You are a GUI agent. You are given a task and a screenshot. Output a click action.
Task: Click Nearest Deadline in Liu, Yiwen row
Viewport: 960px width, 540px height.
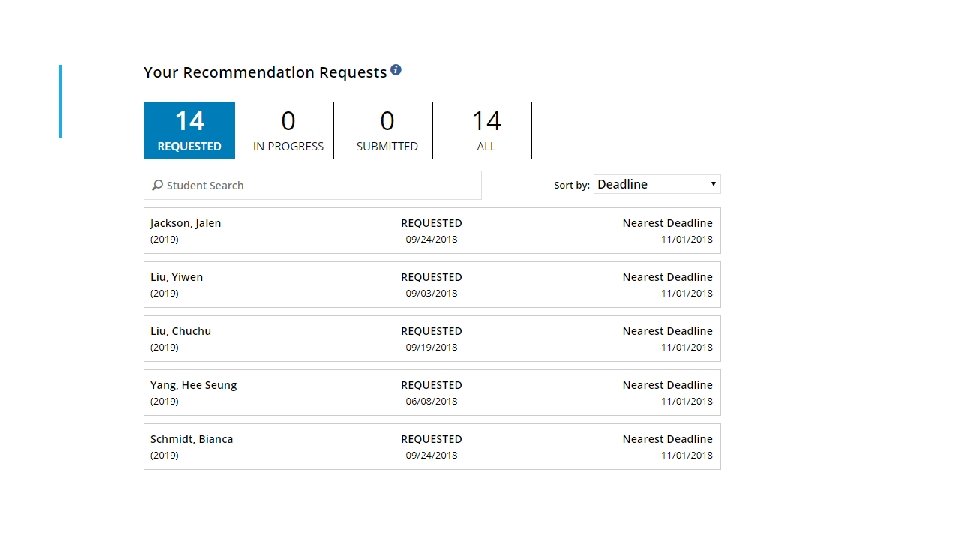click(668, 277)
